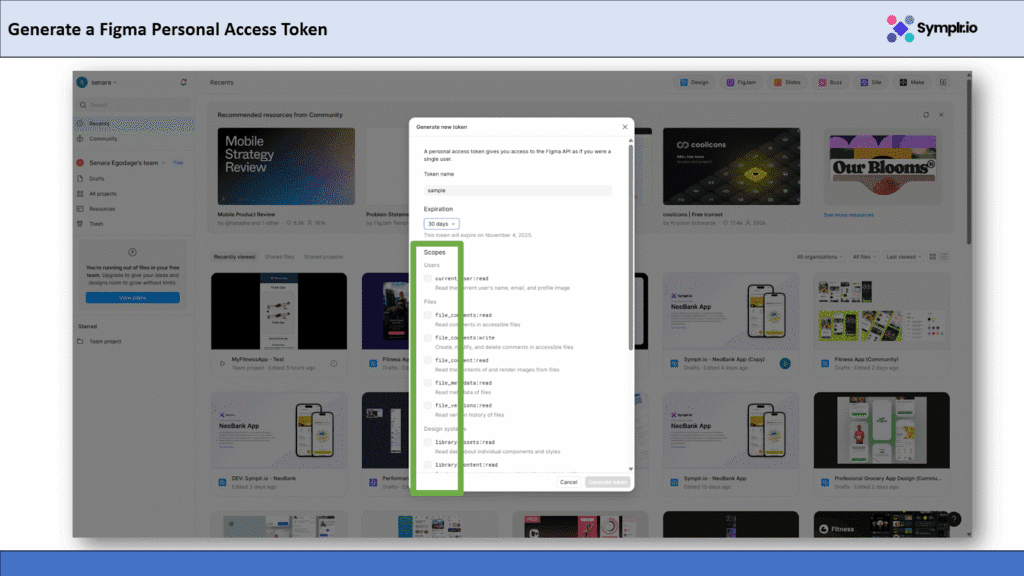The image size is (1024, 576).
Task: Switch to list view layout
Action: click(x=944, y=257)
